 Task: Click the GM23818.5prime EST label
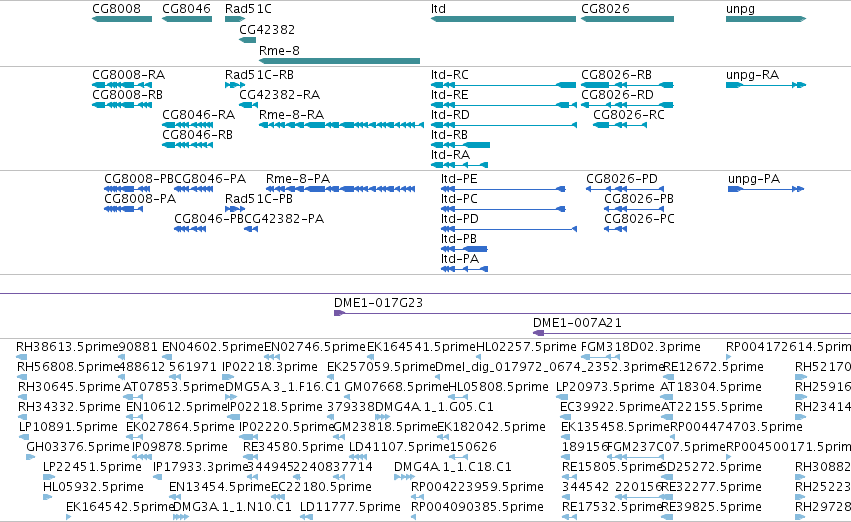385,427
